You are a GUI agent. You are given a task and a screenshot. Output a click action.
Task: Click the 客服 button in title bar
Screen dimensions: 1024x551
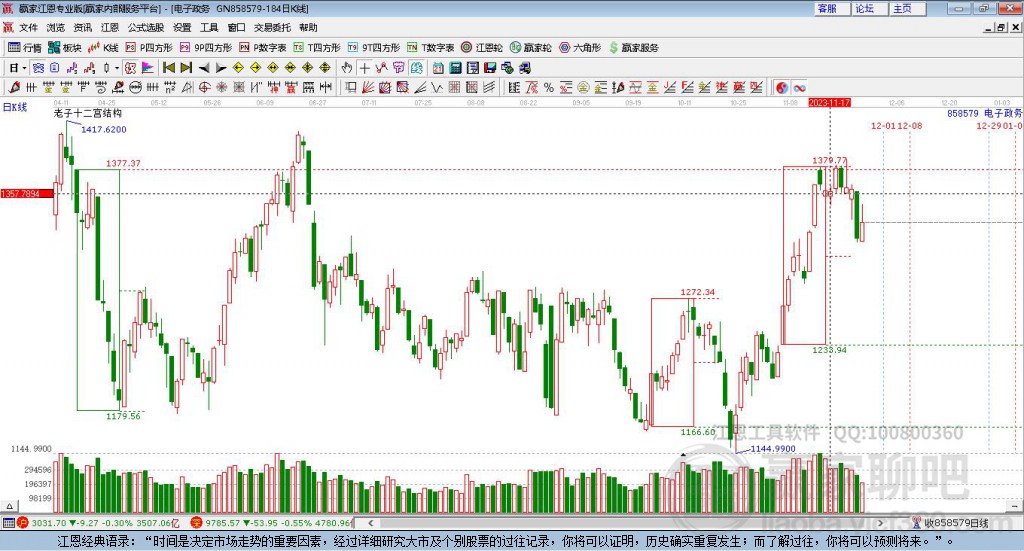[833, 8]
